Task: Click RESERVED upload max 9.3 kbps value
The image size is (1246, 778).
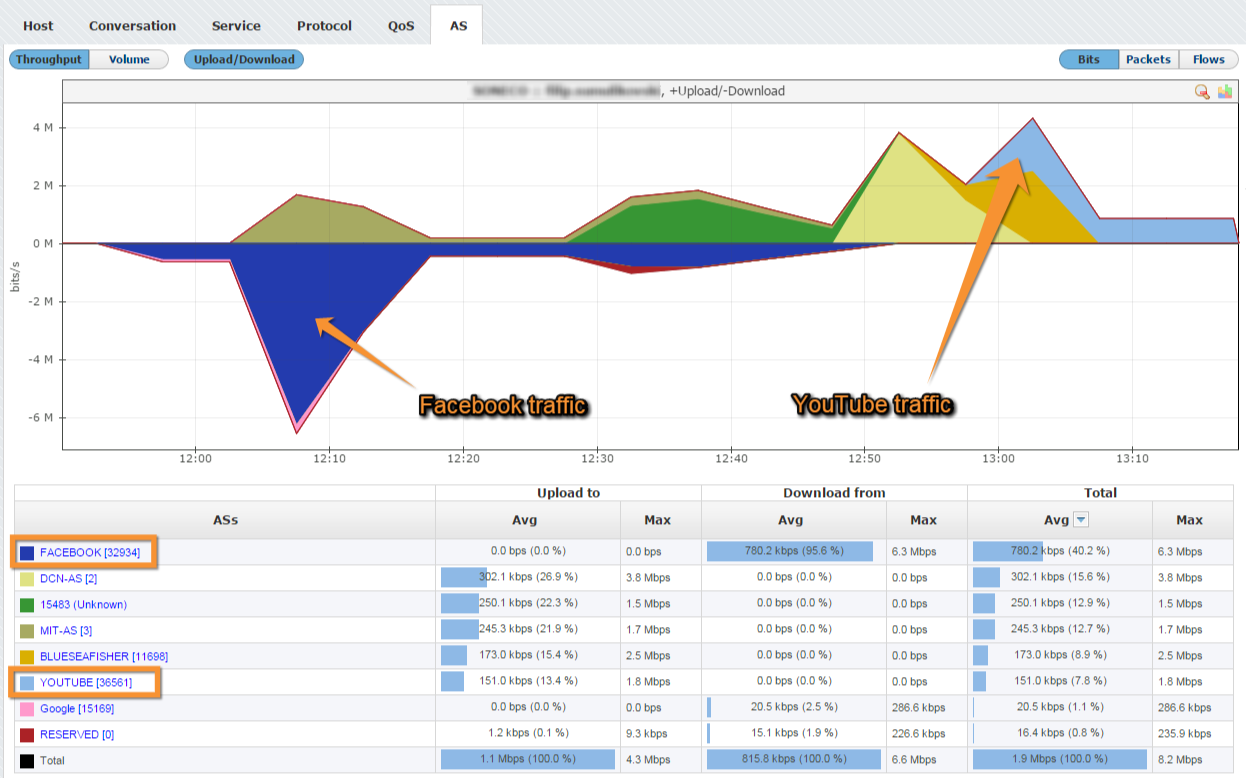Action: coord(647,734)
